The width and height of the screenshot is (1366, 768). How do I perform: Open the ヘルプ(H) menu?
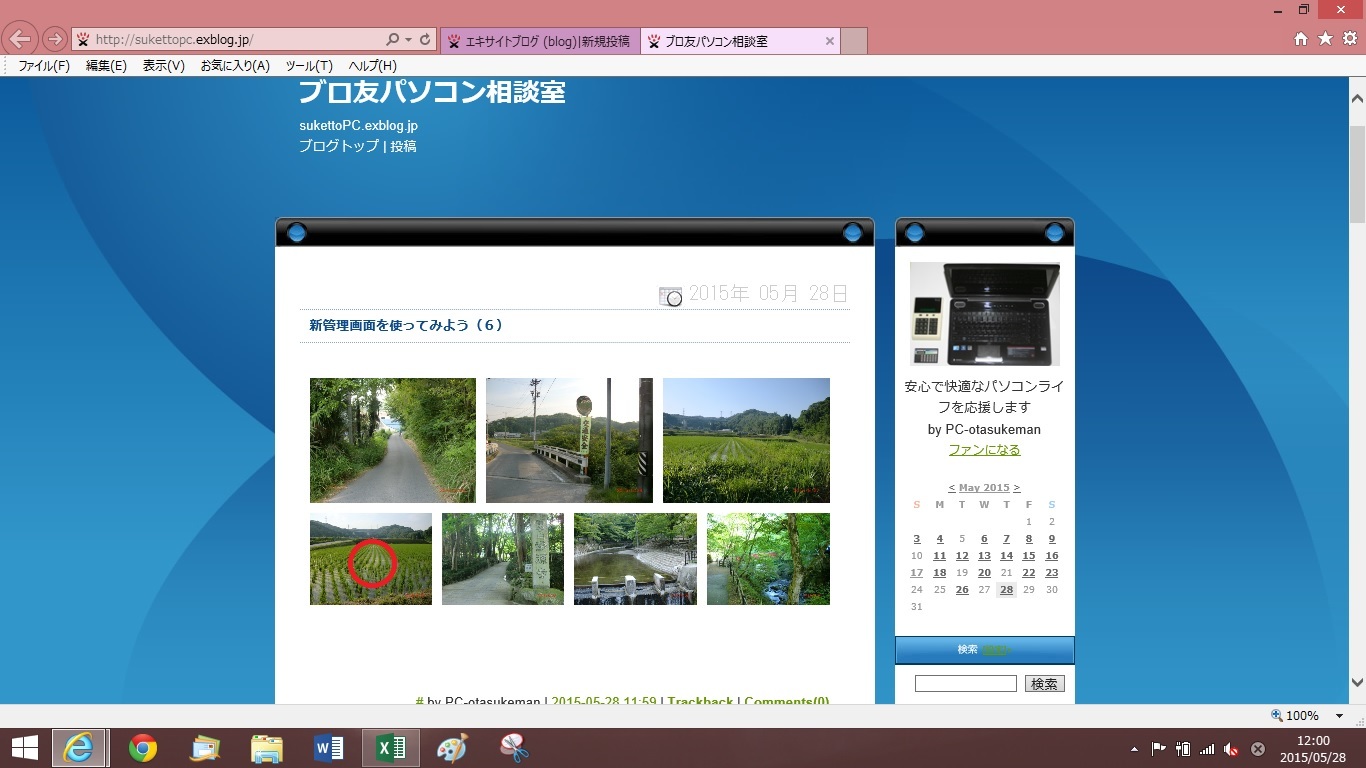tap(373, 66)
